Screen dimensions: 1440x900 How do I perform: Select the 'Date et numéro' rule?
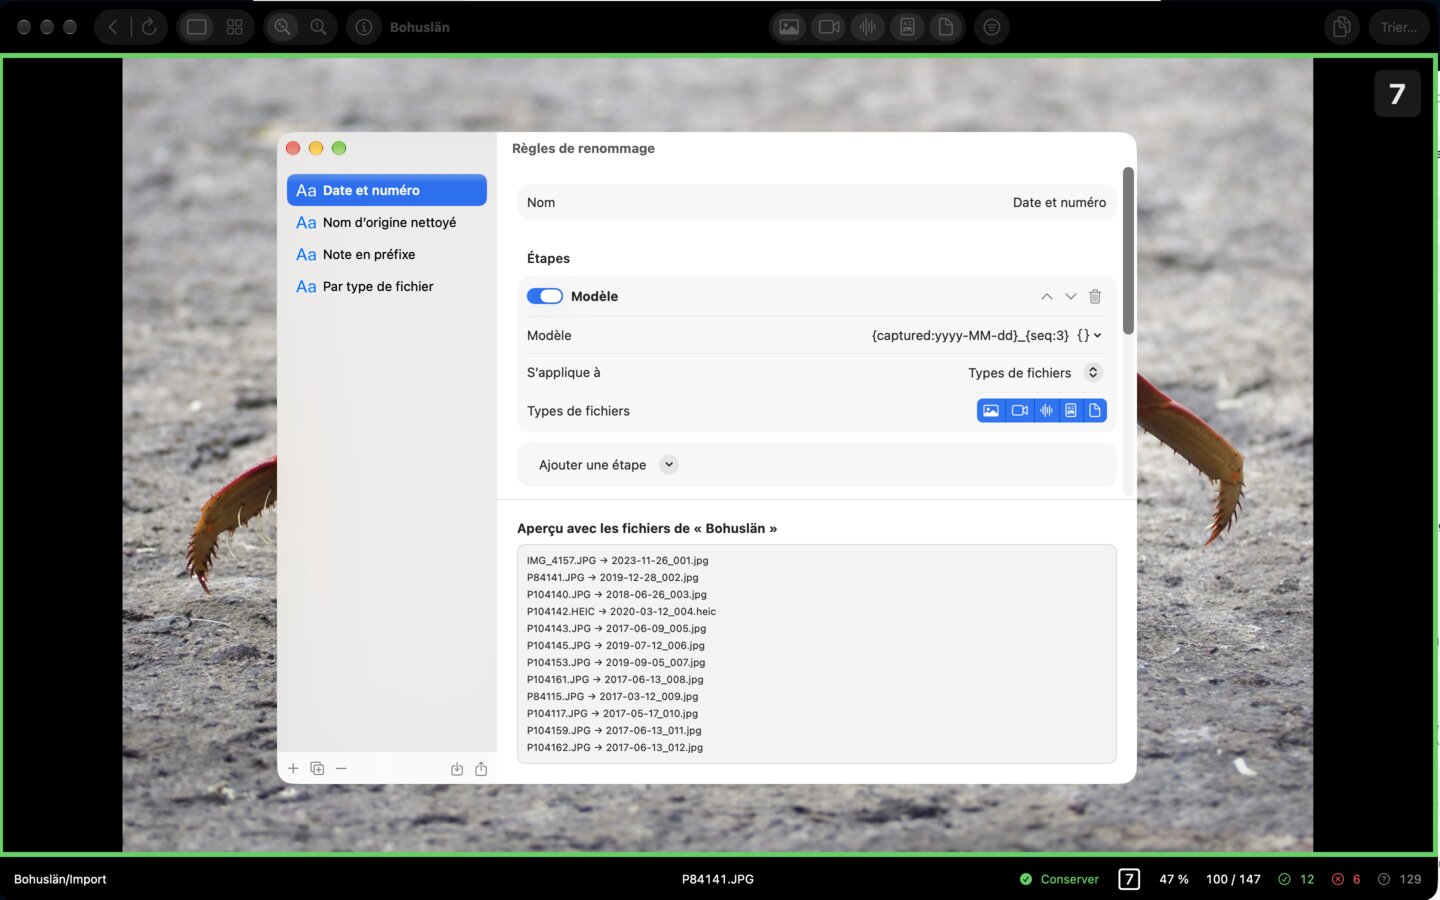[387, 190]
